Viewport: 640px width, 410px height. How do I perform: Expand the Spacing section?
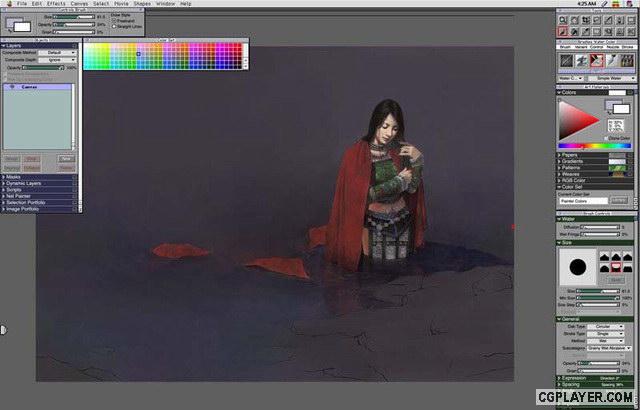[559, 385]
